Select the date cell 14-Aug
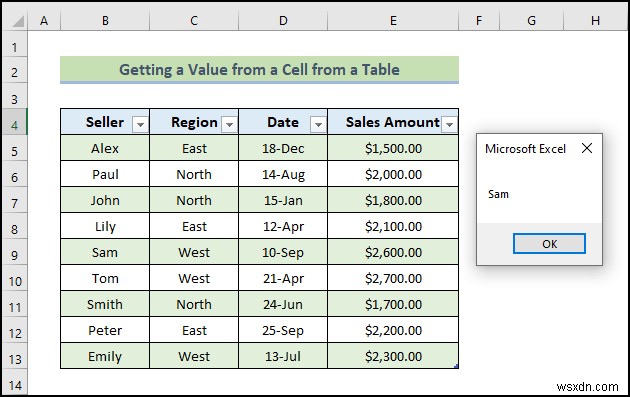 [283, 174]
